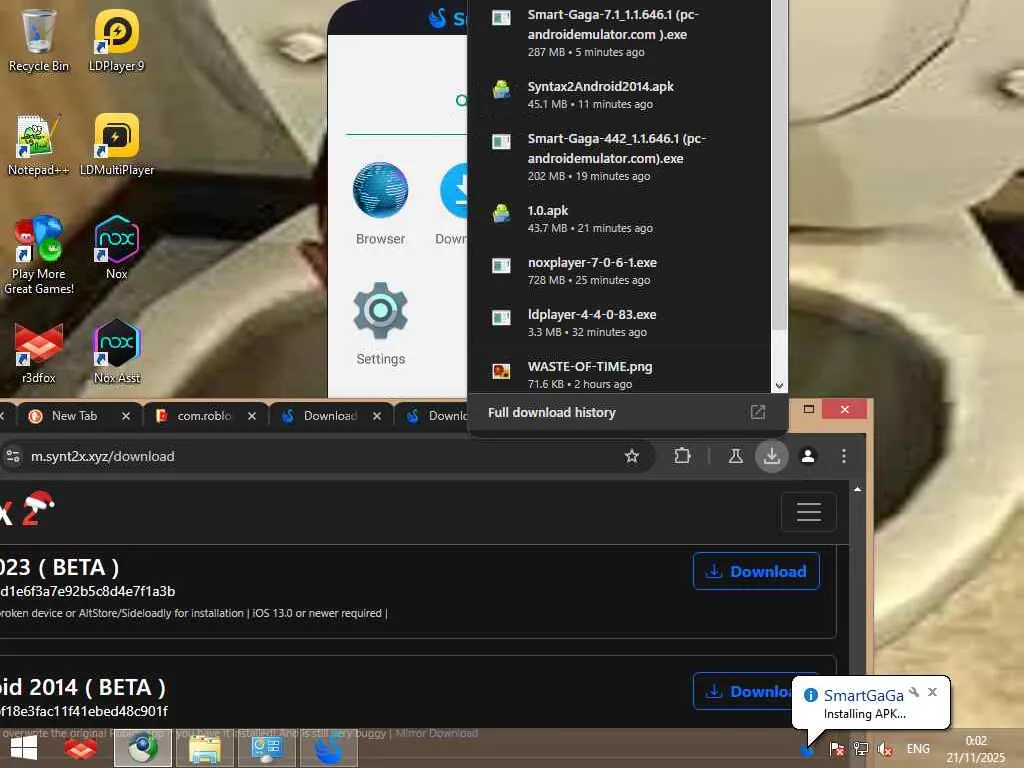Open WASTE-OF-TIME.png download entry
Viewport: 1024px width, 768px height.
[x=620, y=372]
